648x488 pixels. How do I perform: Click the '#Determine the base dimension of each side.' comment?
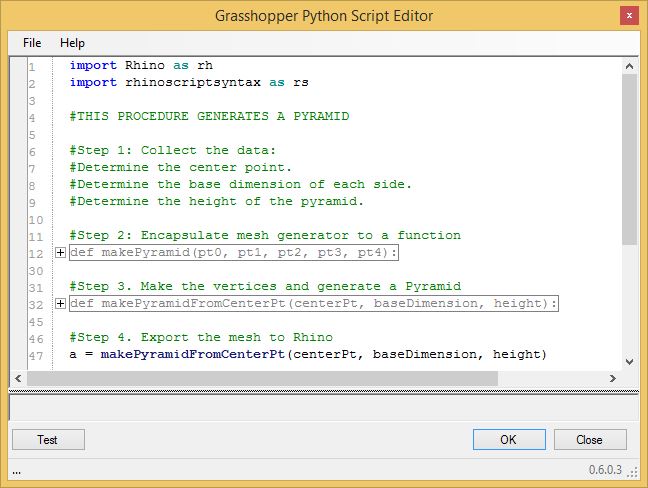pyautogui.click(x=241, y=184)
